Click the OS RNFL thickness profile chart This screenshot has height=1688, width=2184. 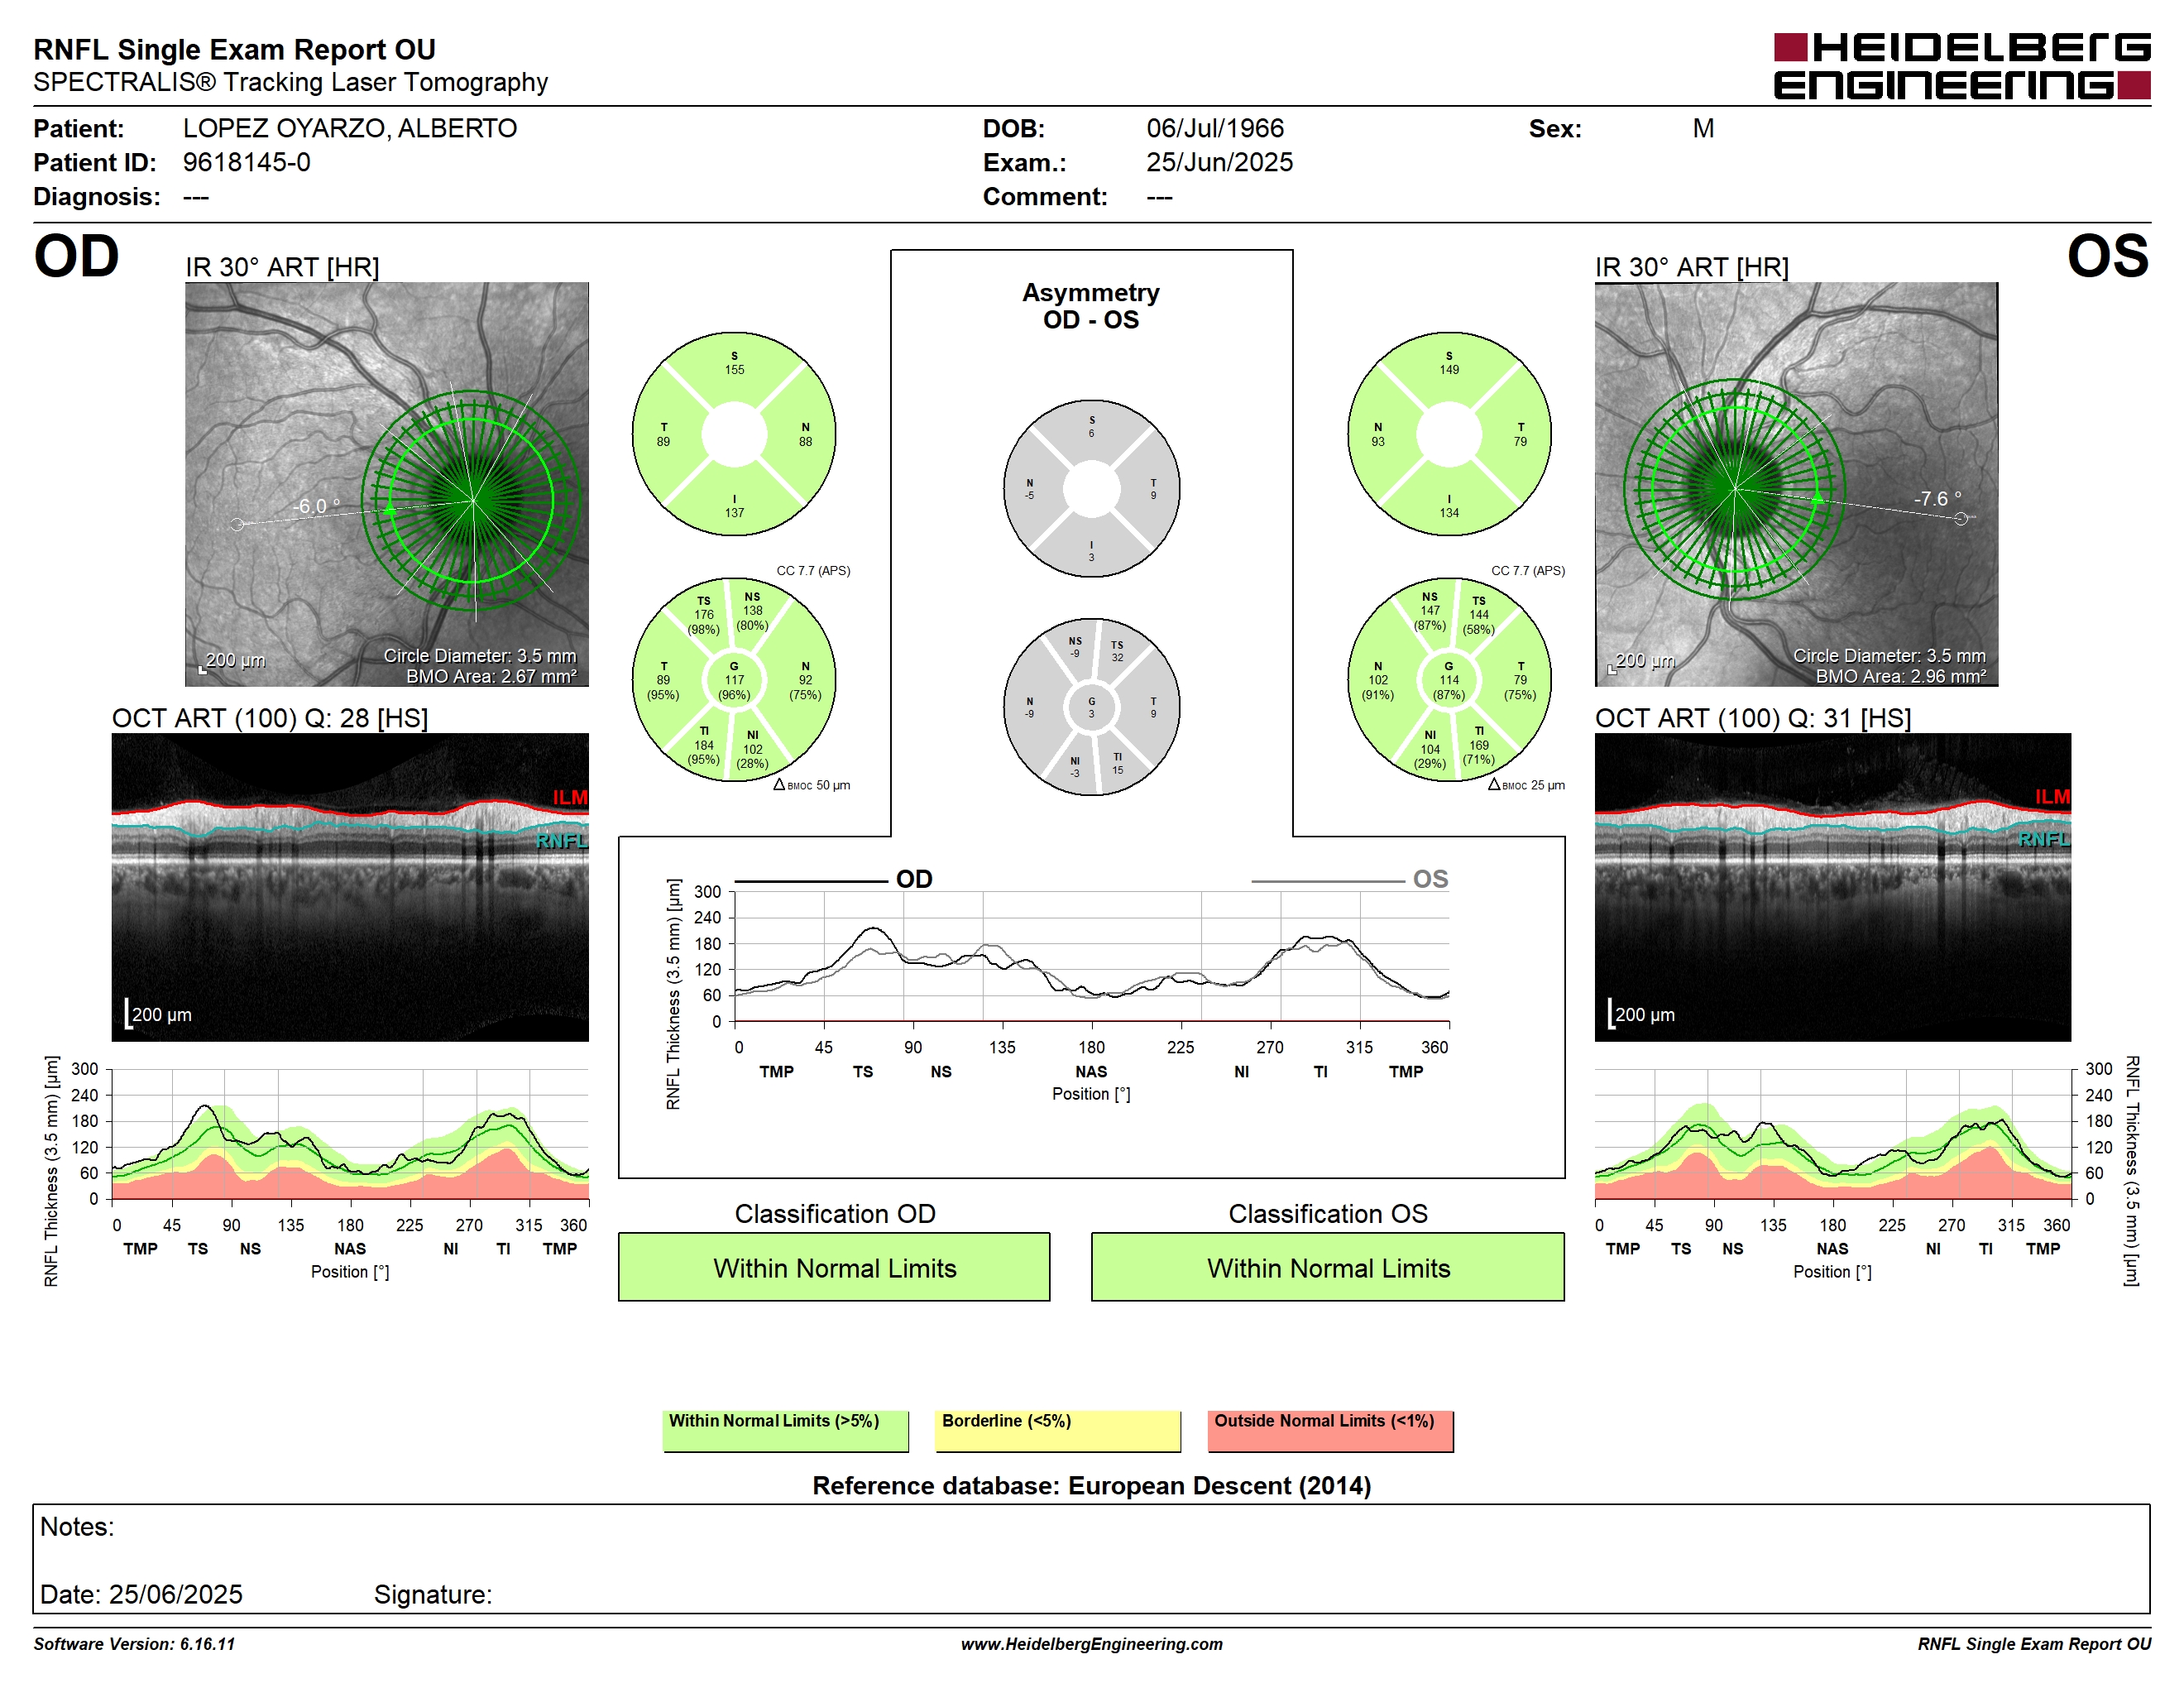[x=1832, y=1134]
